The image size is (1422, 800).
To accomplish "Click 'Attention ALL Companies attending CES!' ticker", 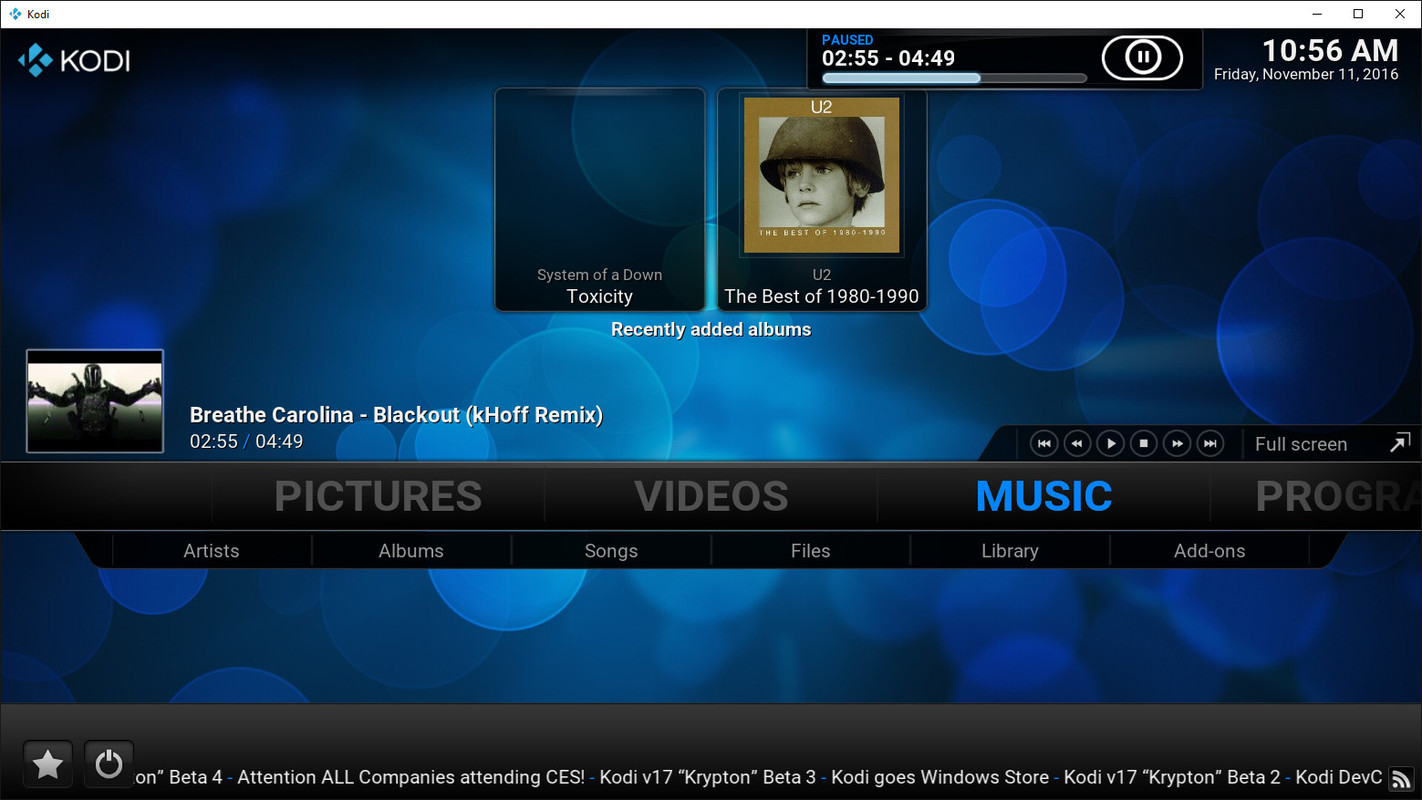I will 411,777.
